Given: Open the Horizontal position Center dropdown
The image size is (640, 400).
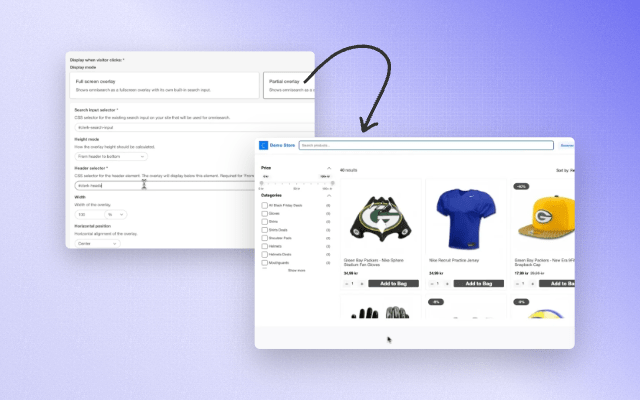Looking at the screenshot, I should (97, 243).
